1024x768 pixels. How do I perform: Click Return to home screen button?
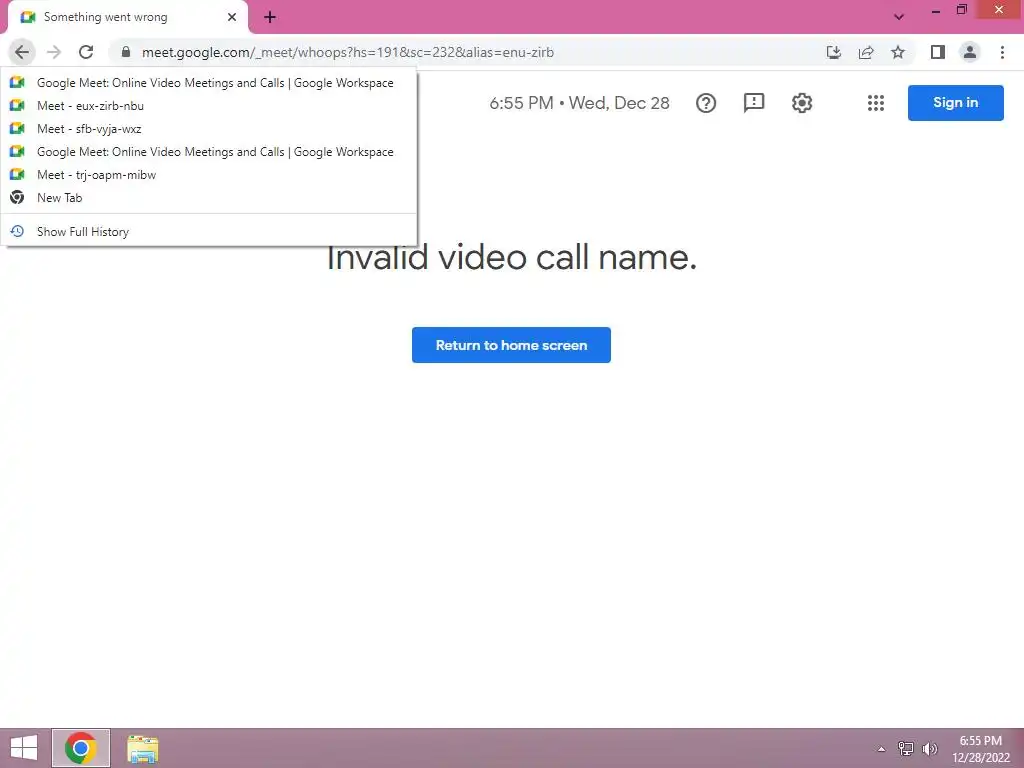coord(511,345)
